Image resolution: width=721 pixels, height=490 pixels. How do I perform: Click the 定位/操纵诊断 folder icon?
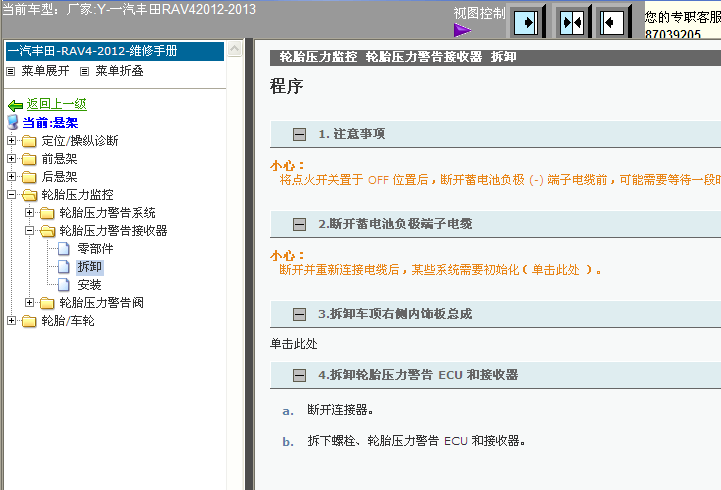(x=29, y=141)
